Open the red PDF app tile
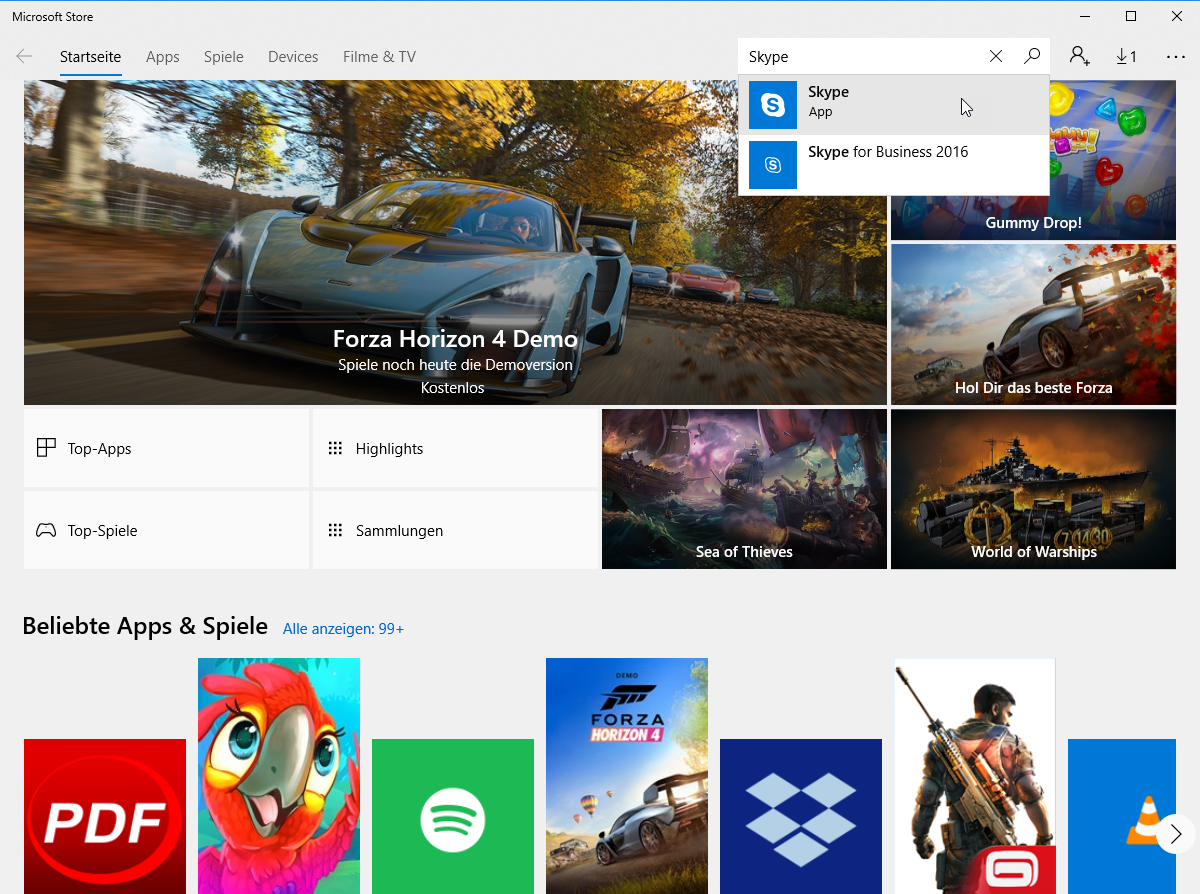Screen dimensions: 1200x894 pyautogui.click(x=105, y=816)
